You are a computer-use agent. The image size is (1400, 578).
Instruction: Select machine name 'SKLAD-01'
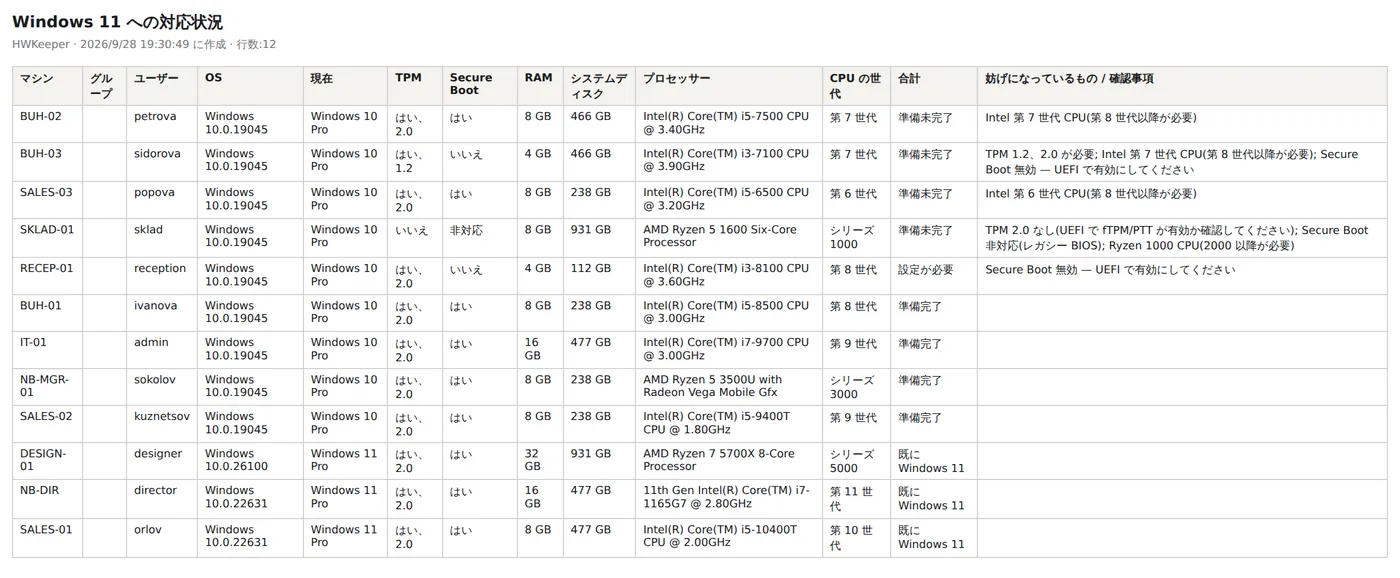(47, 229)
